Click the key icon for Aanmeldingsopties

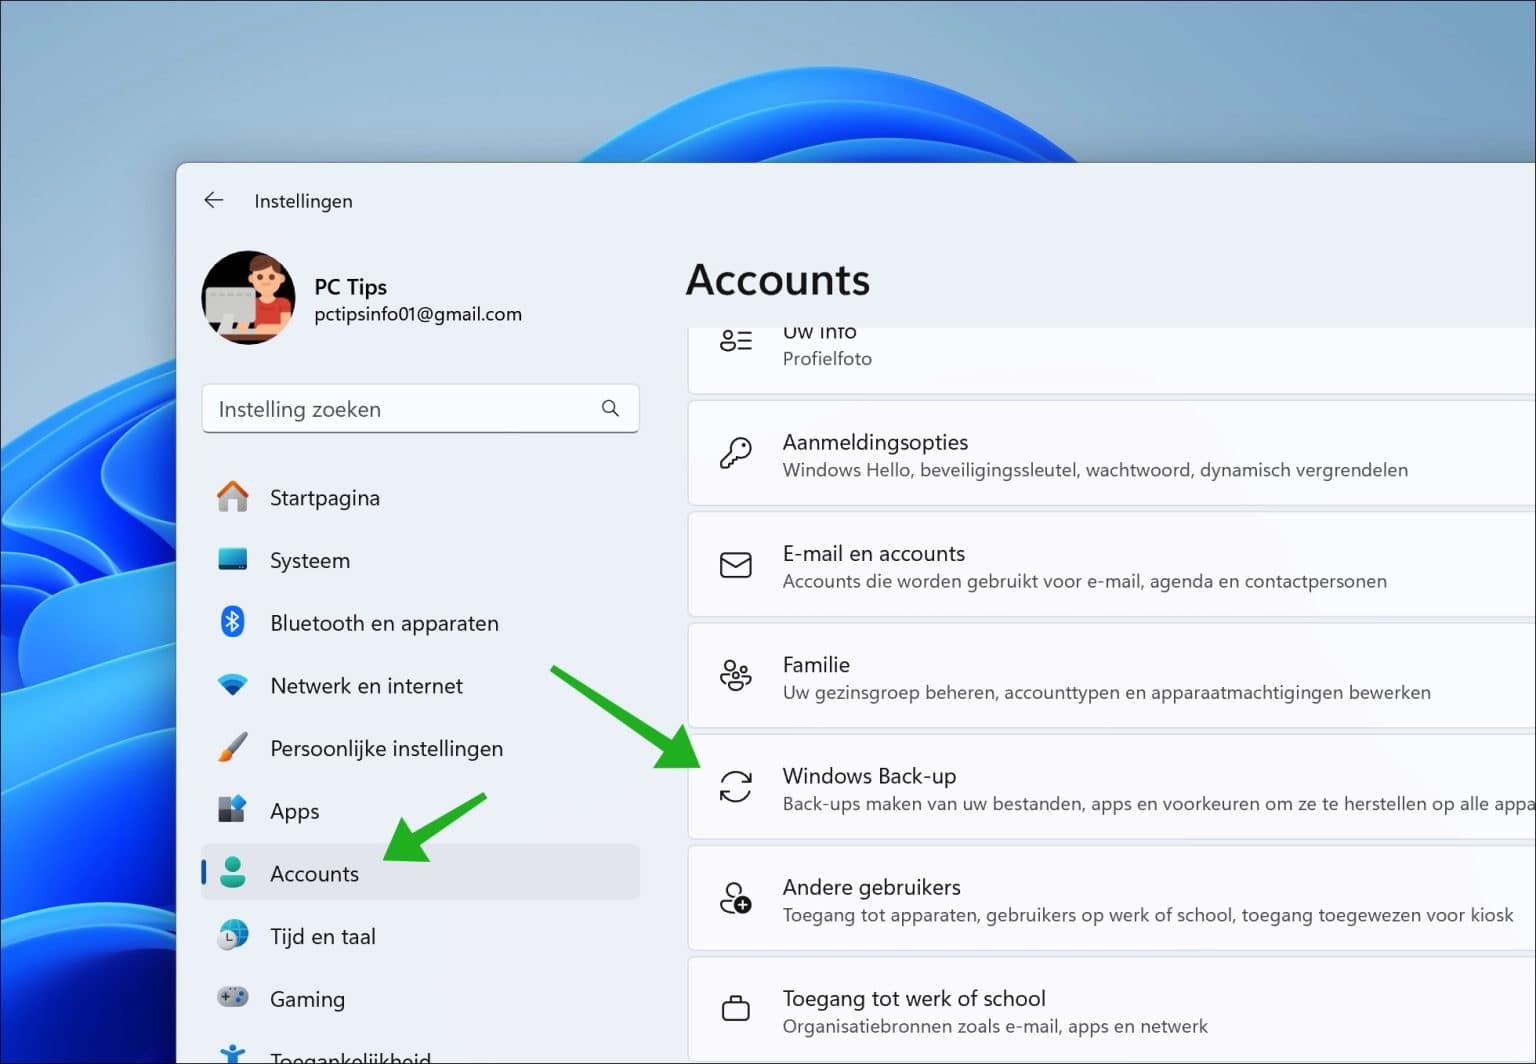736,454
